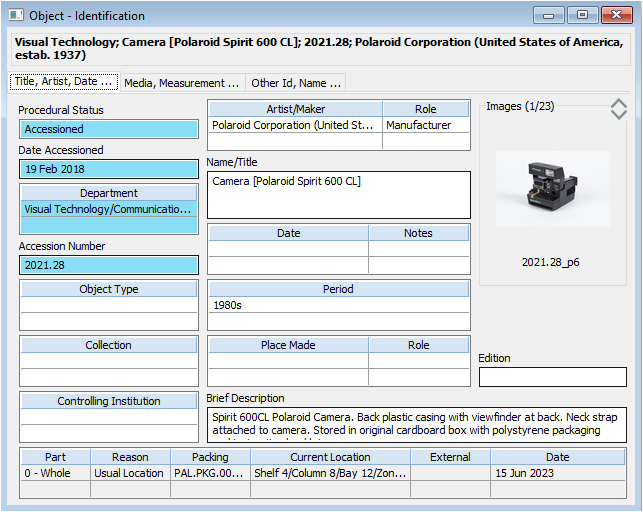Show previous image with up arrow
643x512 pixels.
(x=618, y=104)
